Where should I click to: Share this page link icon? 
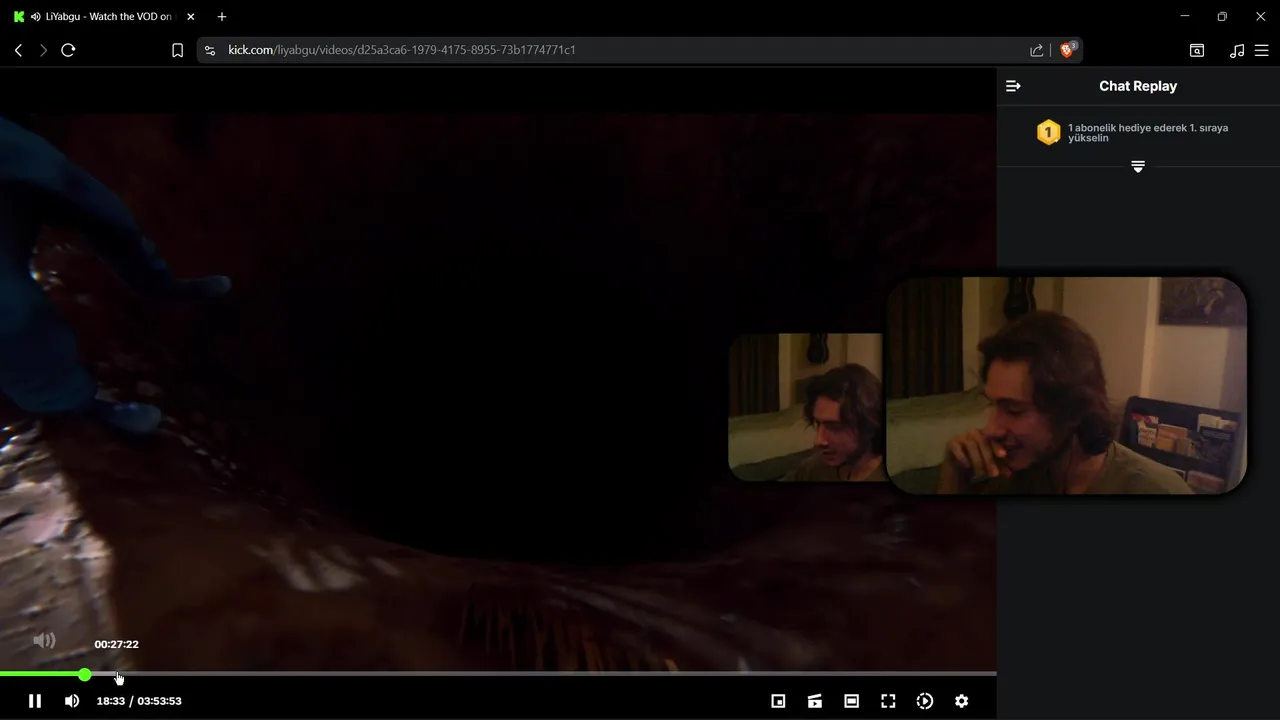click(1037, 50)
